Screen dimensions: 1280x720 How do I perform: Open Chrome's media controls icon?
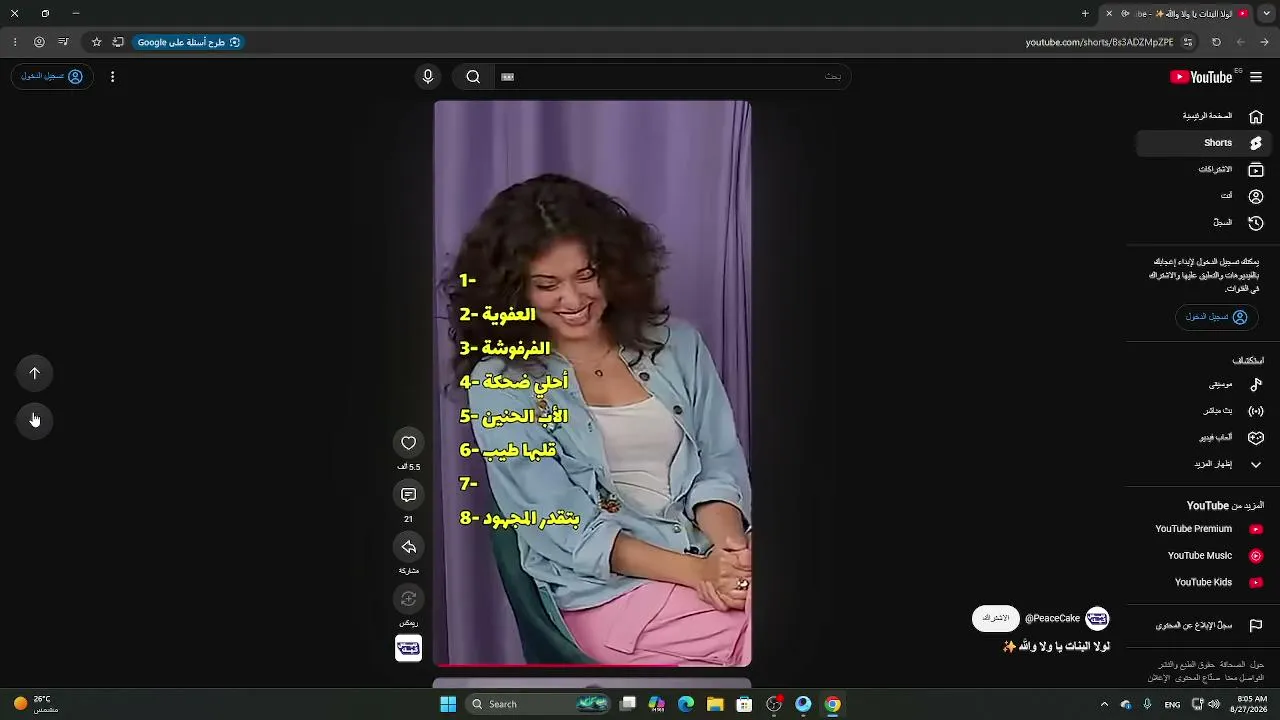pos(63,42)
